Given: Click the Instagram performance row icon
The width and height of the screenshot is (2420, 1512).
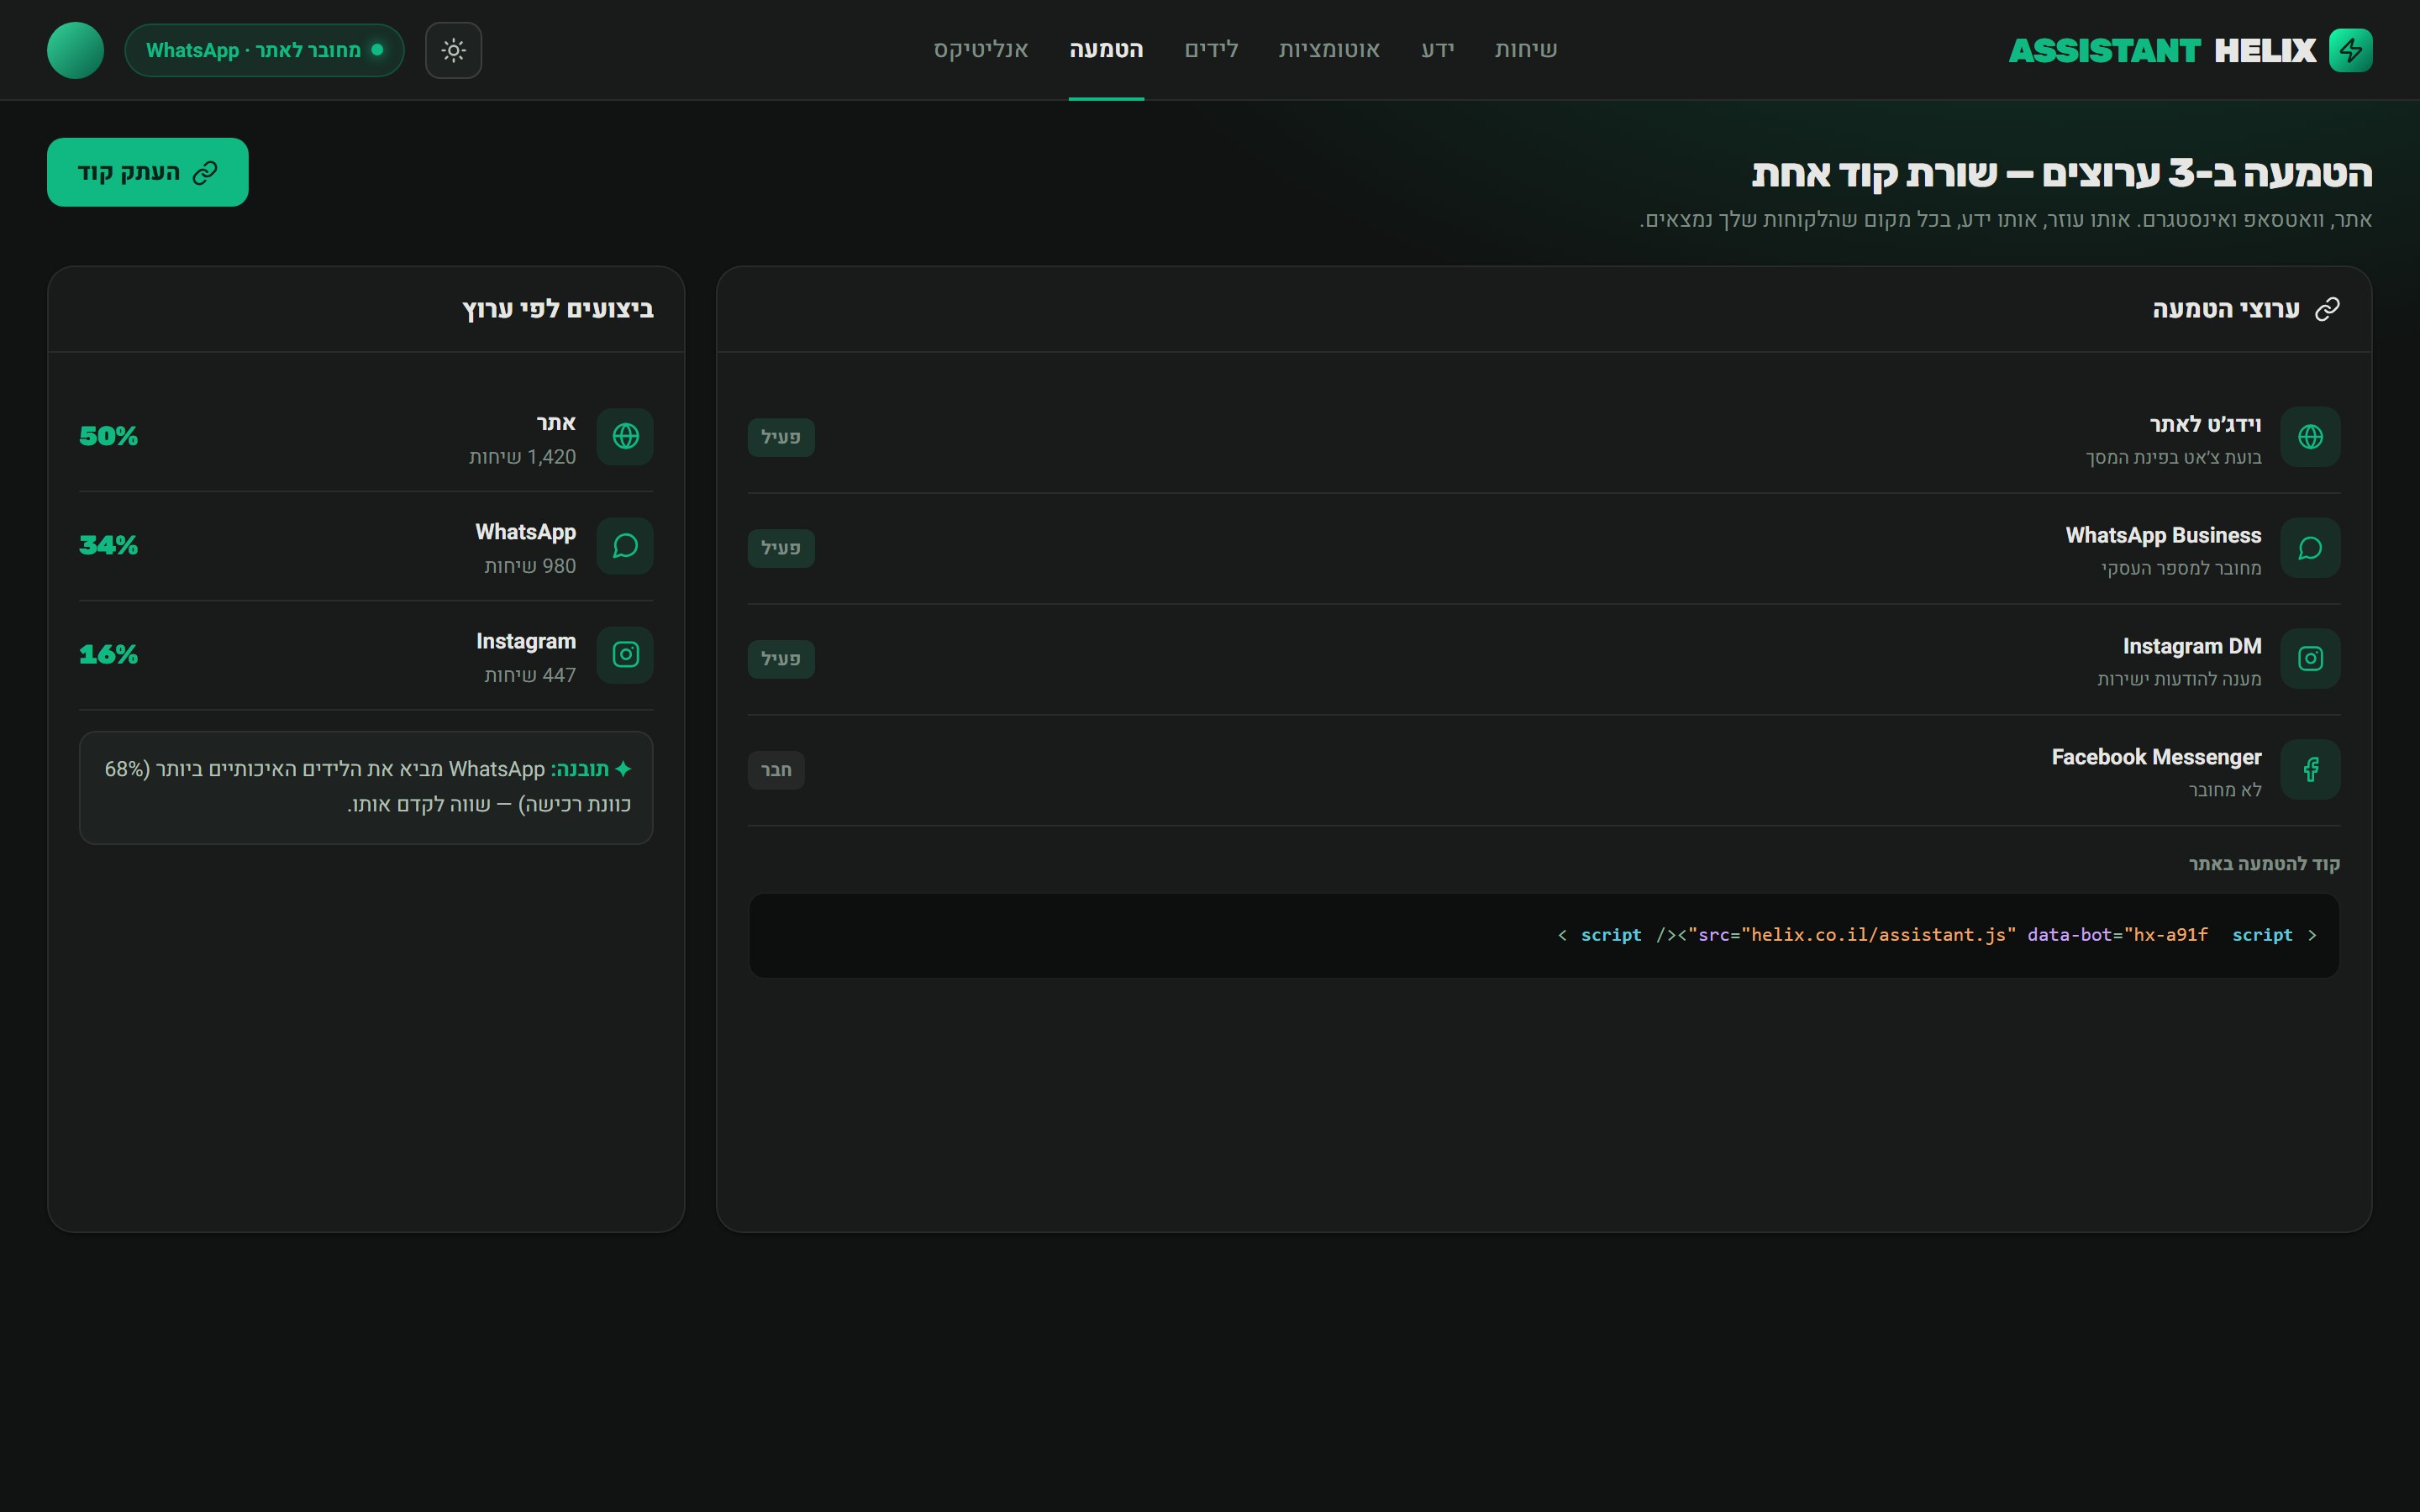Looking at the screenshot, I should point(625,655).
